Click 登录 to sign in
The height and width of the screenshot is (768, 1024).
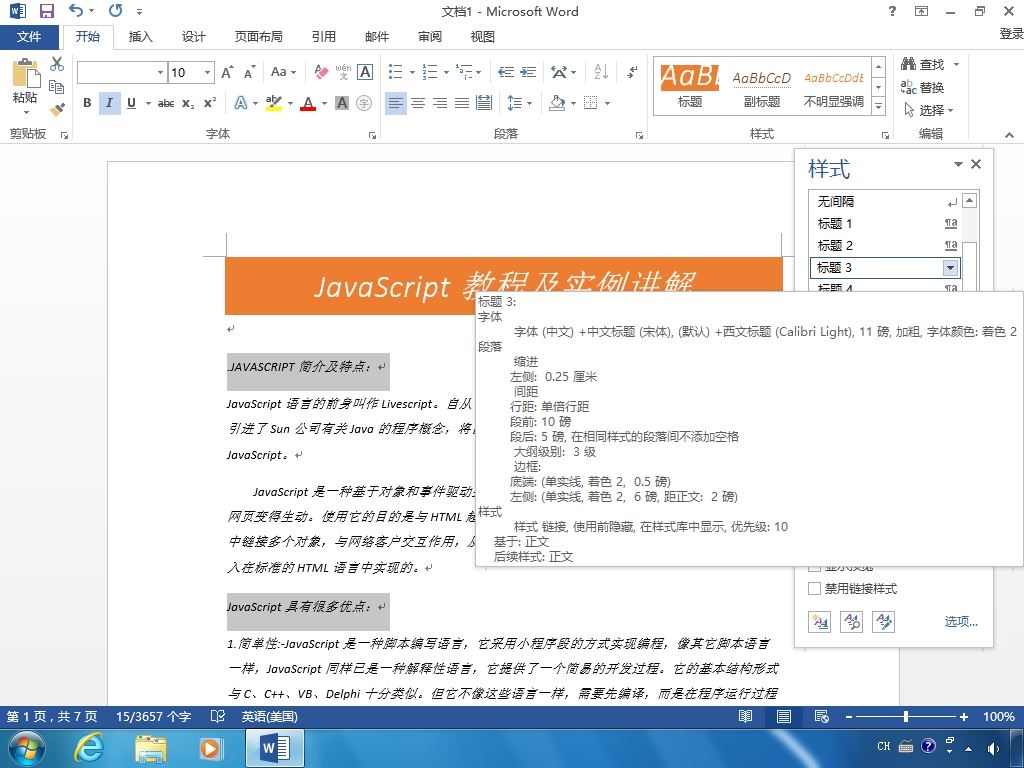click(1011, 33)
